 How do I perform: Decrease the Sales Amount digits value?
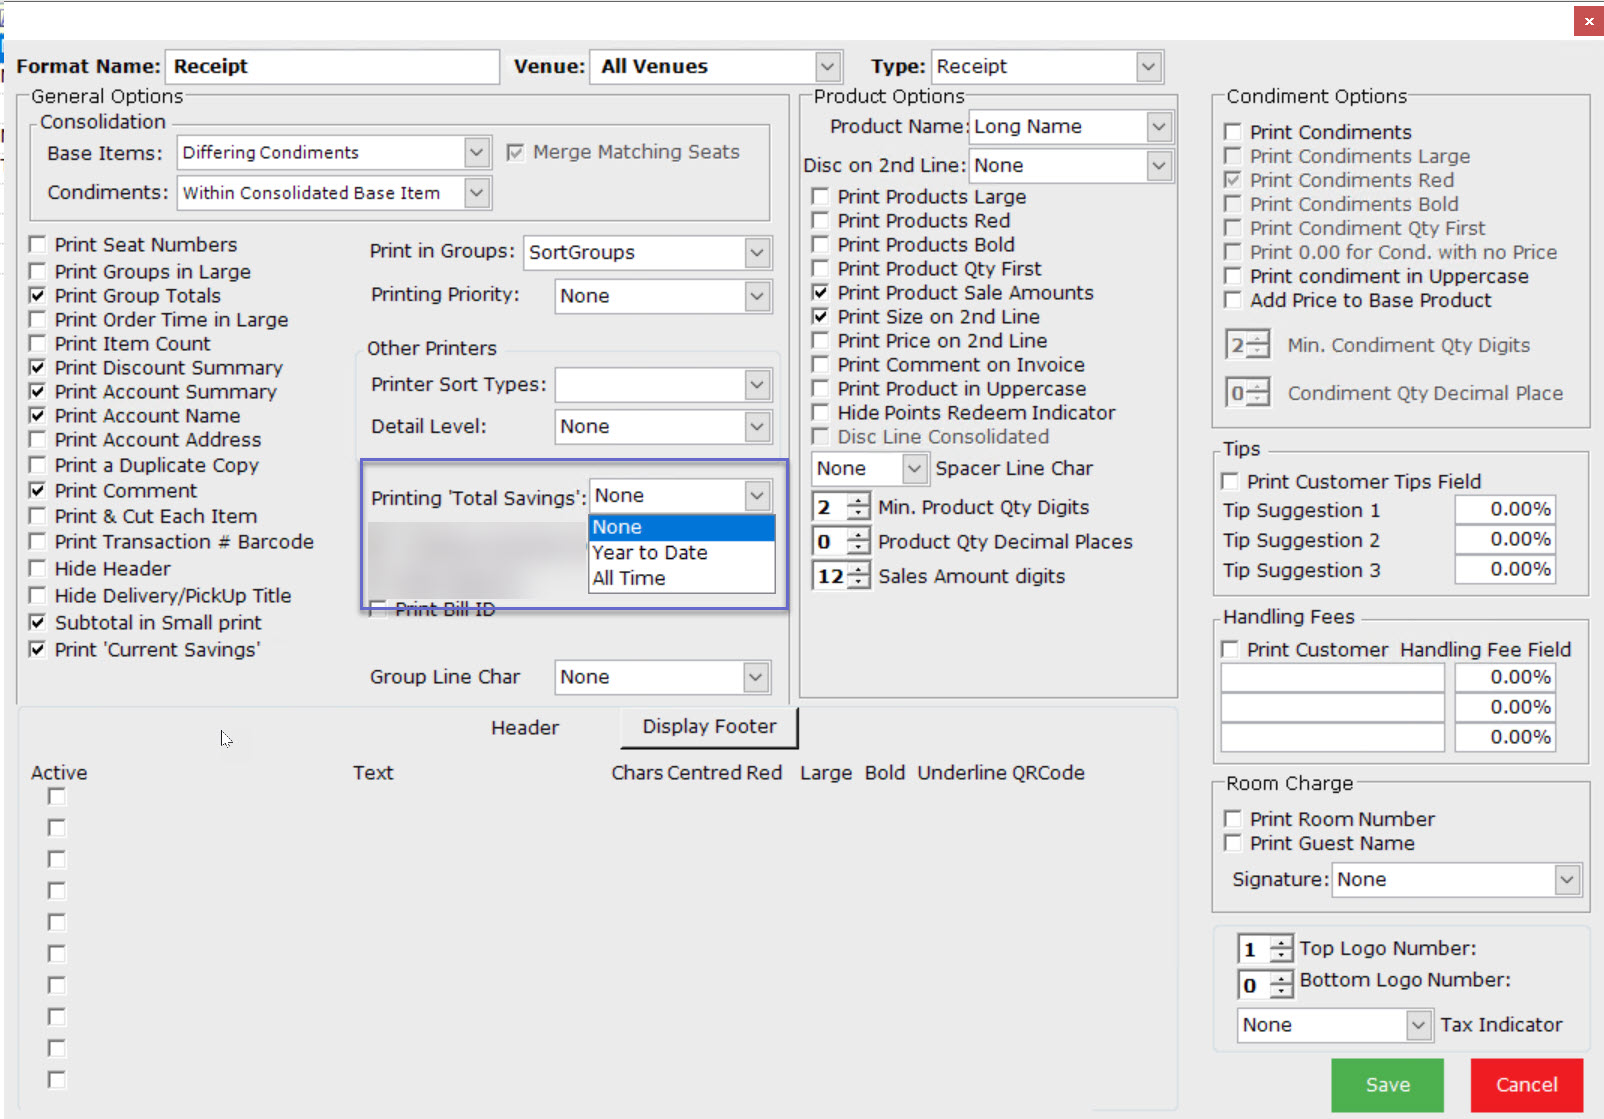tap(857, 583)
